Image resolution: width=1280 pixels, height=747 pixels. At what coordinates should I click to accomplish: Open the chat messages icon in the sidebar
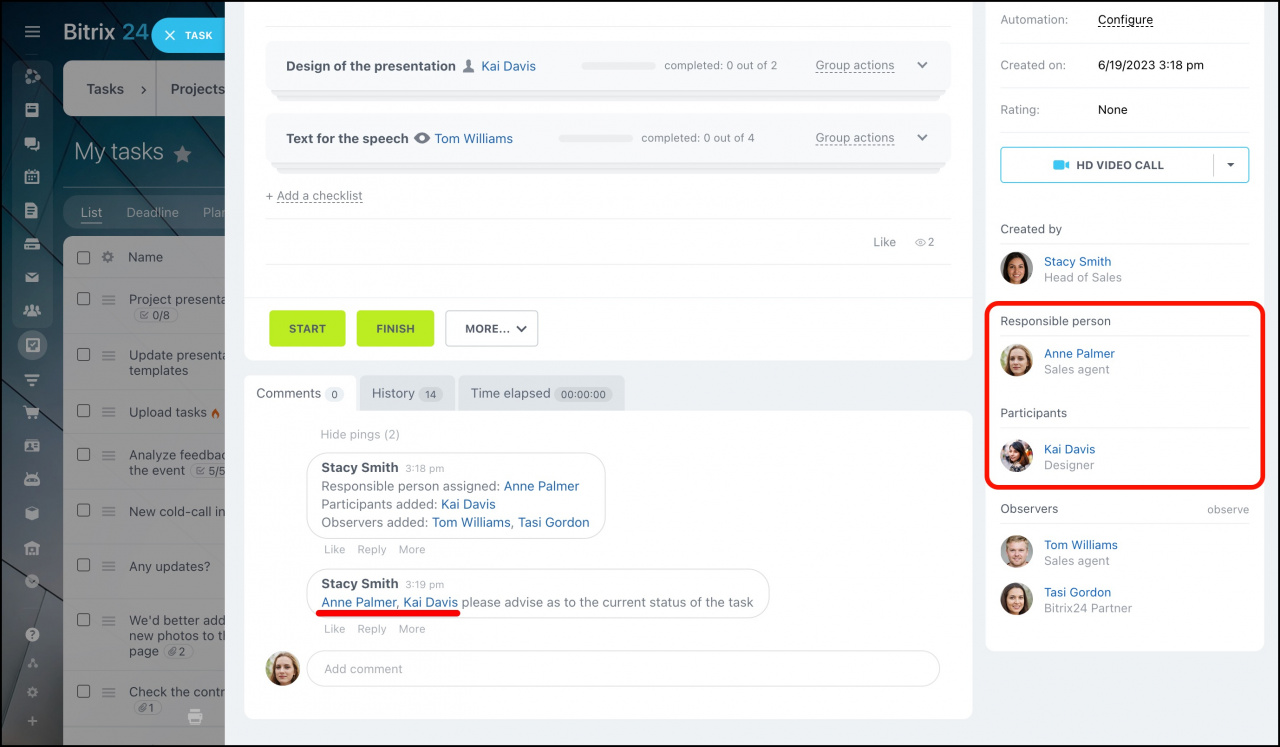(x=32, y=144)
